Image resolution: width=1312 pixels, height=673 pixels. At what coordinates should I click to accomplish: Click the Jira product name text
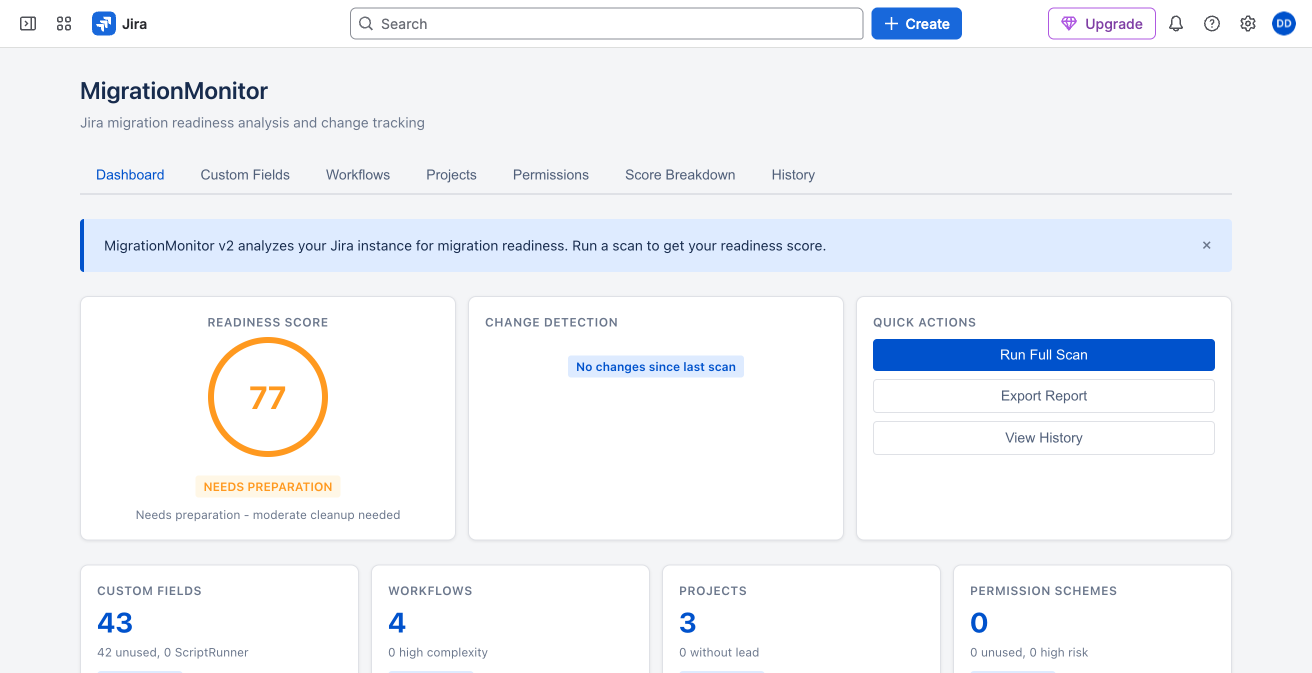[x=135, y=23]
